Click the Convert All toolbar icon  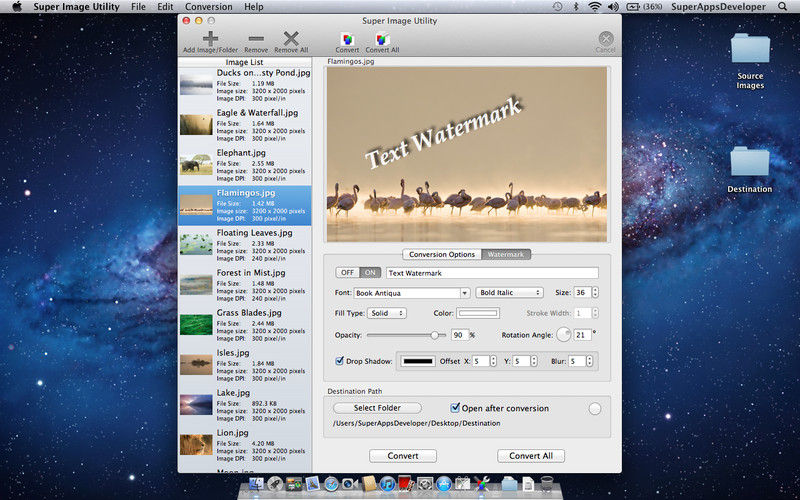382,39
